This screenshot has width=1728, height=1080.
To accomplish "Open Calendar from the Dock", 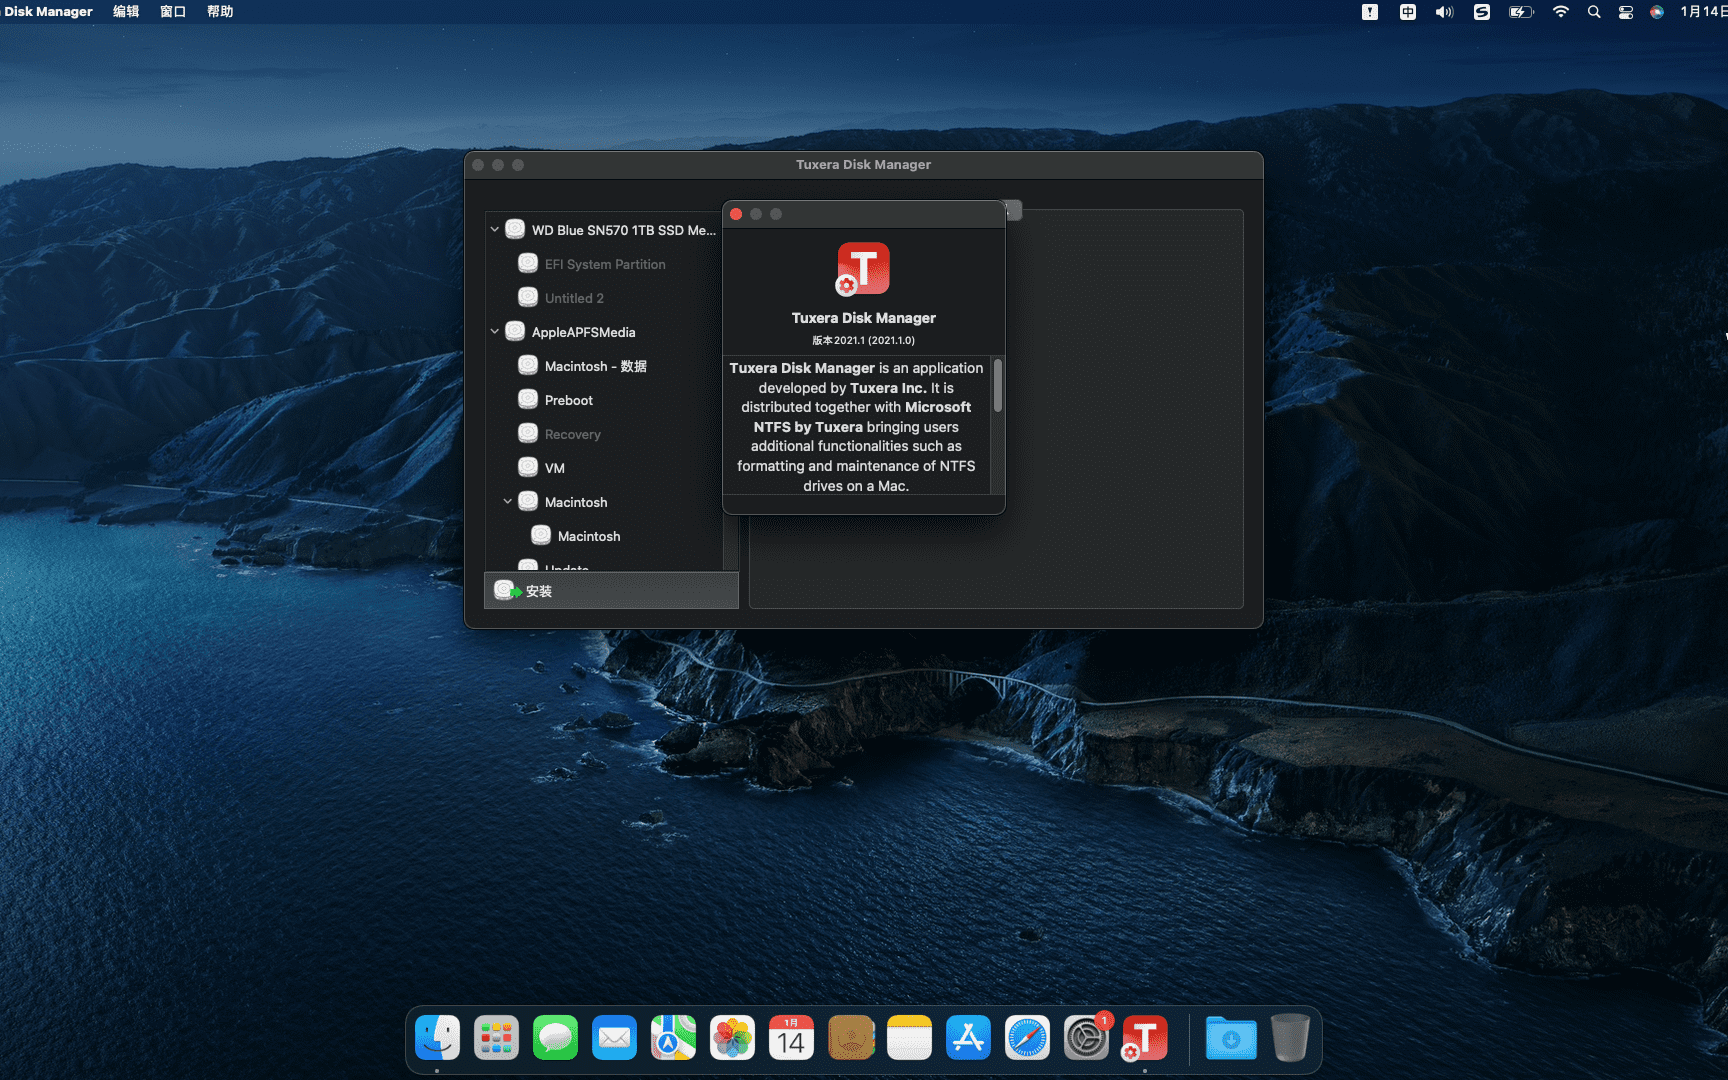I will click(x=791, y=1038).
